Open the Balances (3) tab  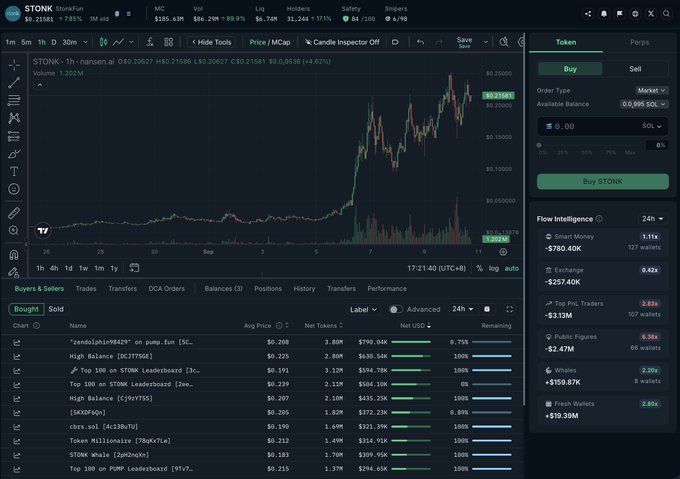click(x=223, y=289)
